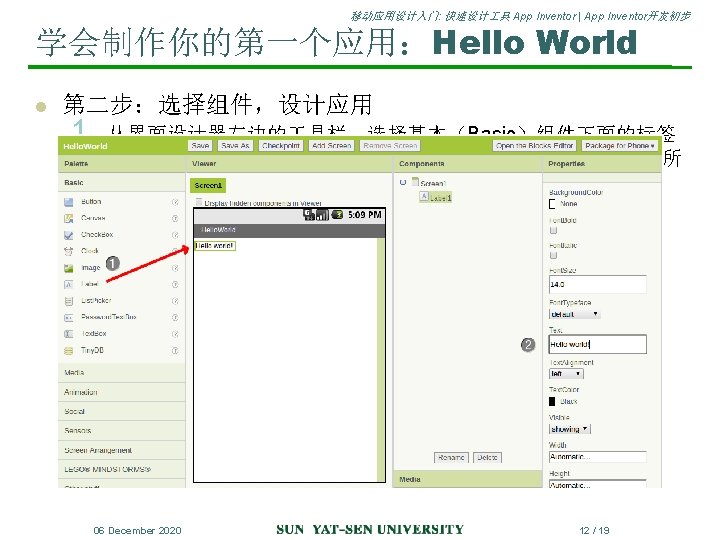
Task: Expand the Media palette section
Action: click(x=122, y=372)
